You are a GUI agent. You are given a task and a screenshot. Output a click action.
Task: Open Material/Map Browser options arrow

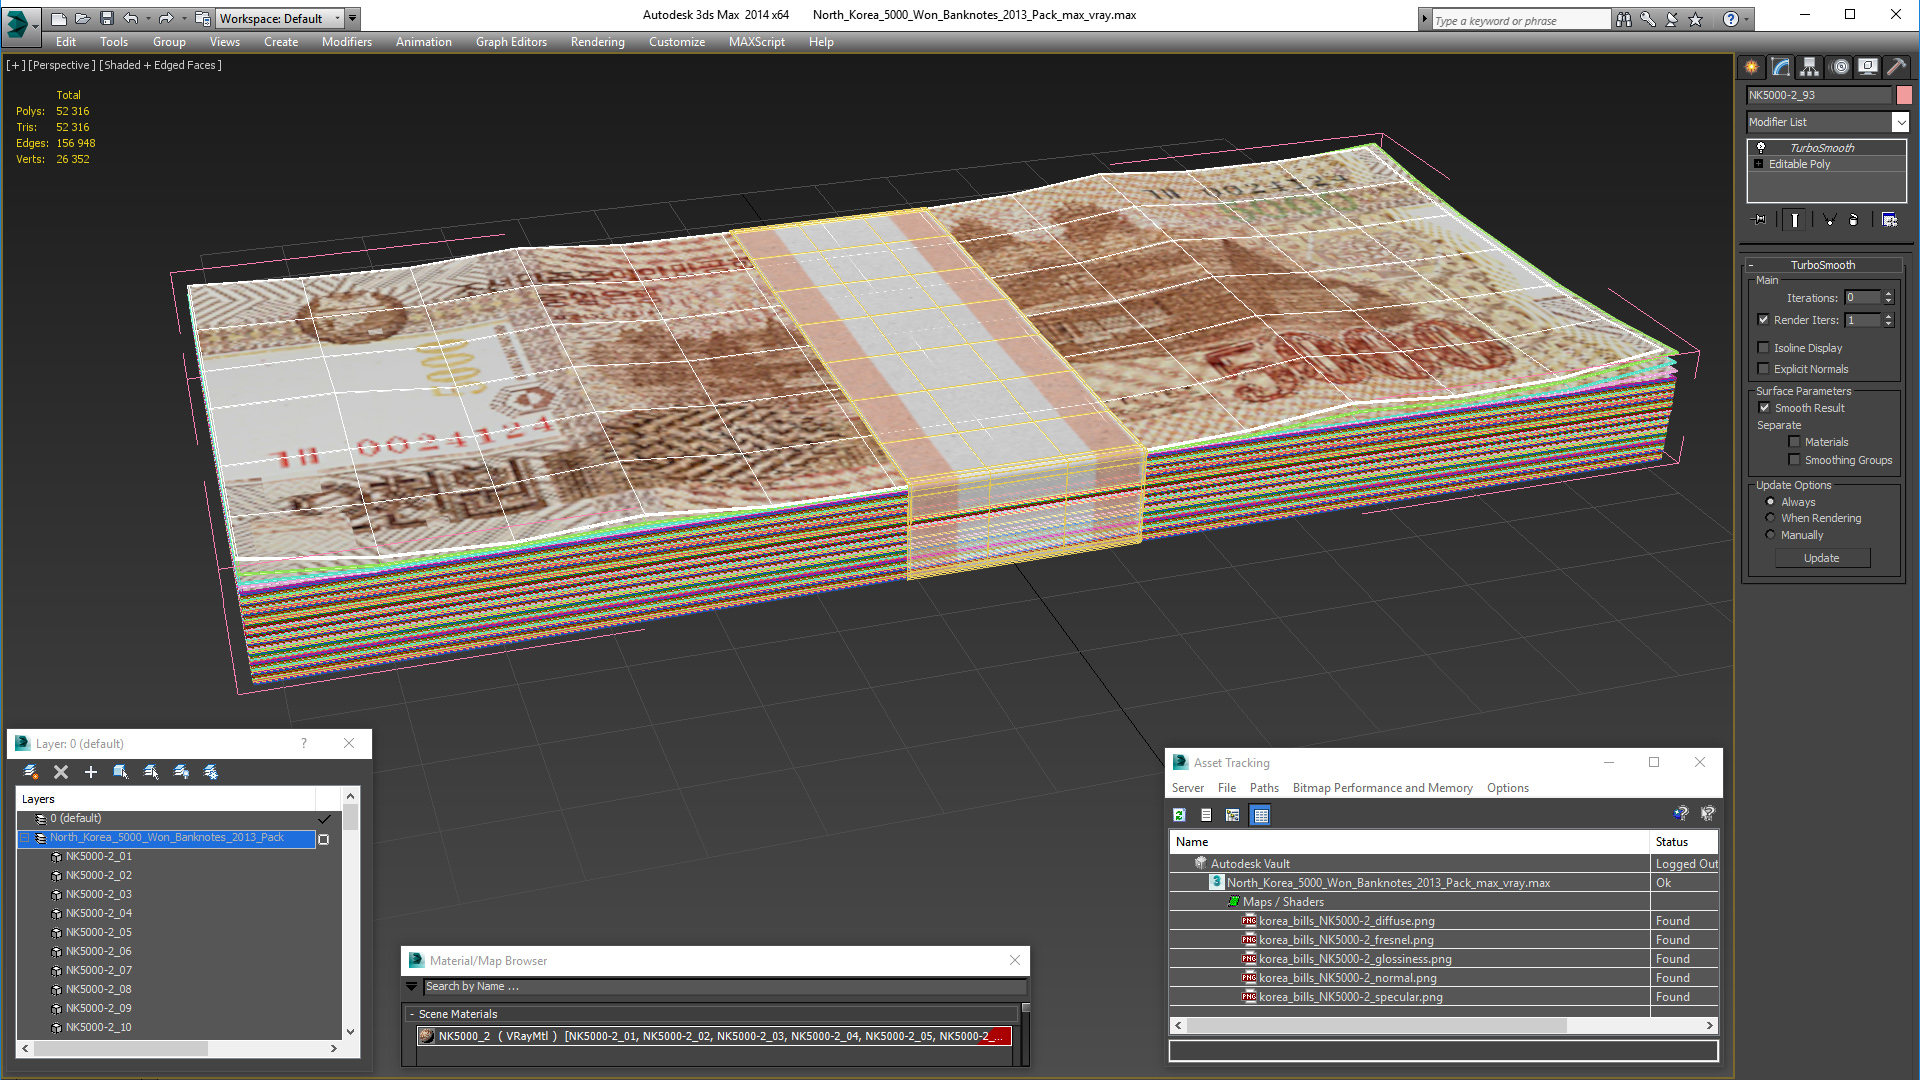pyautogui.click(x=411, y=986)
